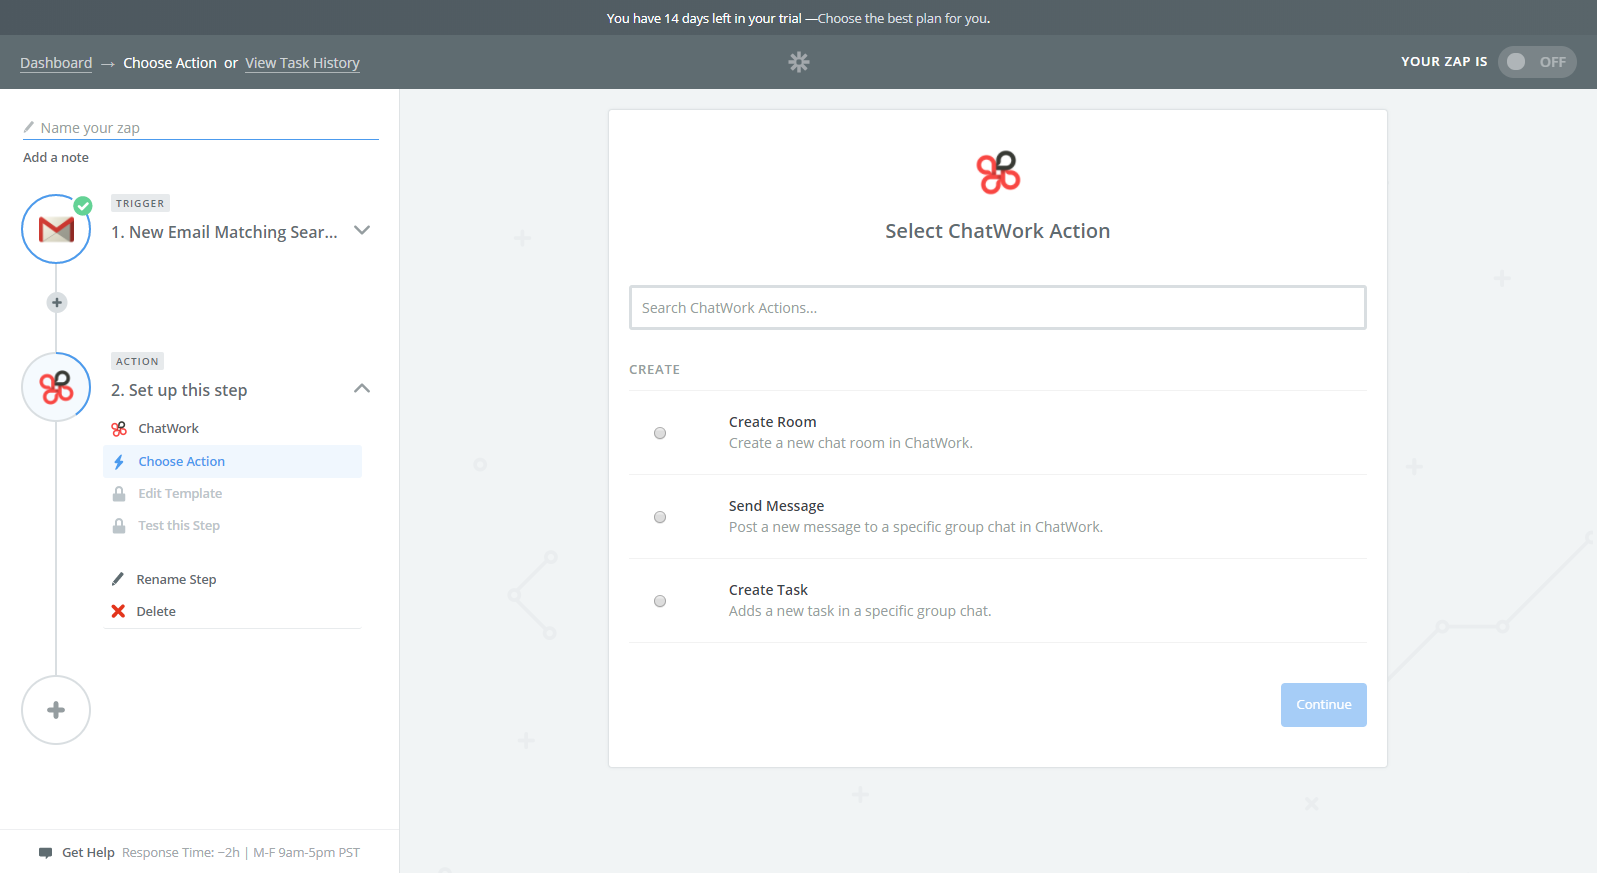Click the large ChatWork logo in panel
Viewport: 1597px width, 873px height.
tap(998, 172)
